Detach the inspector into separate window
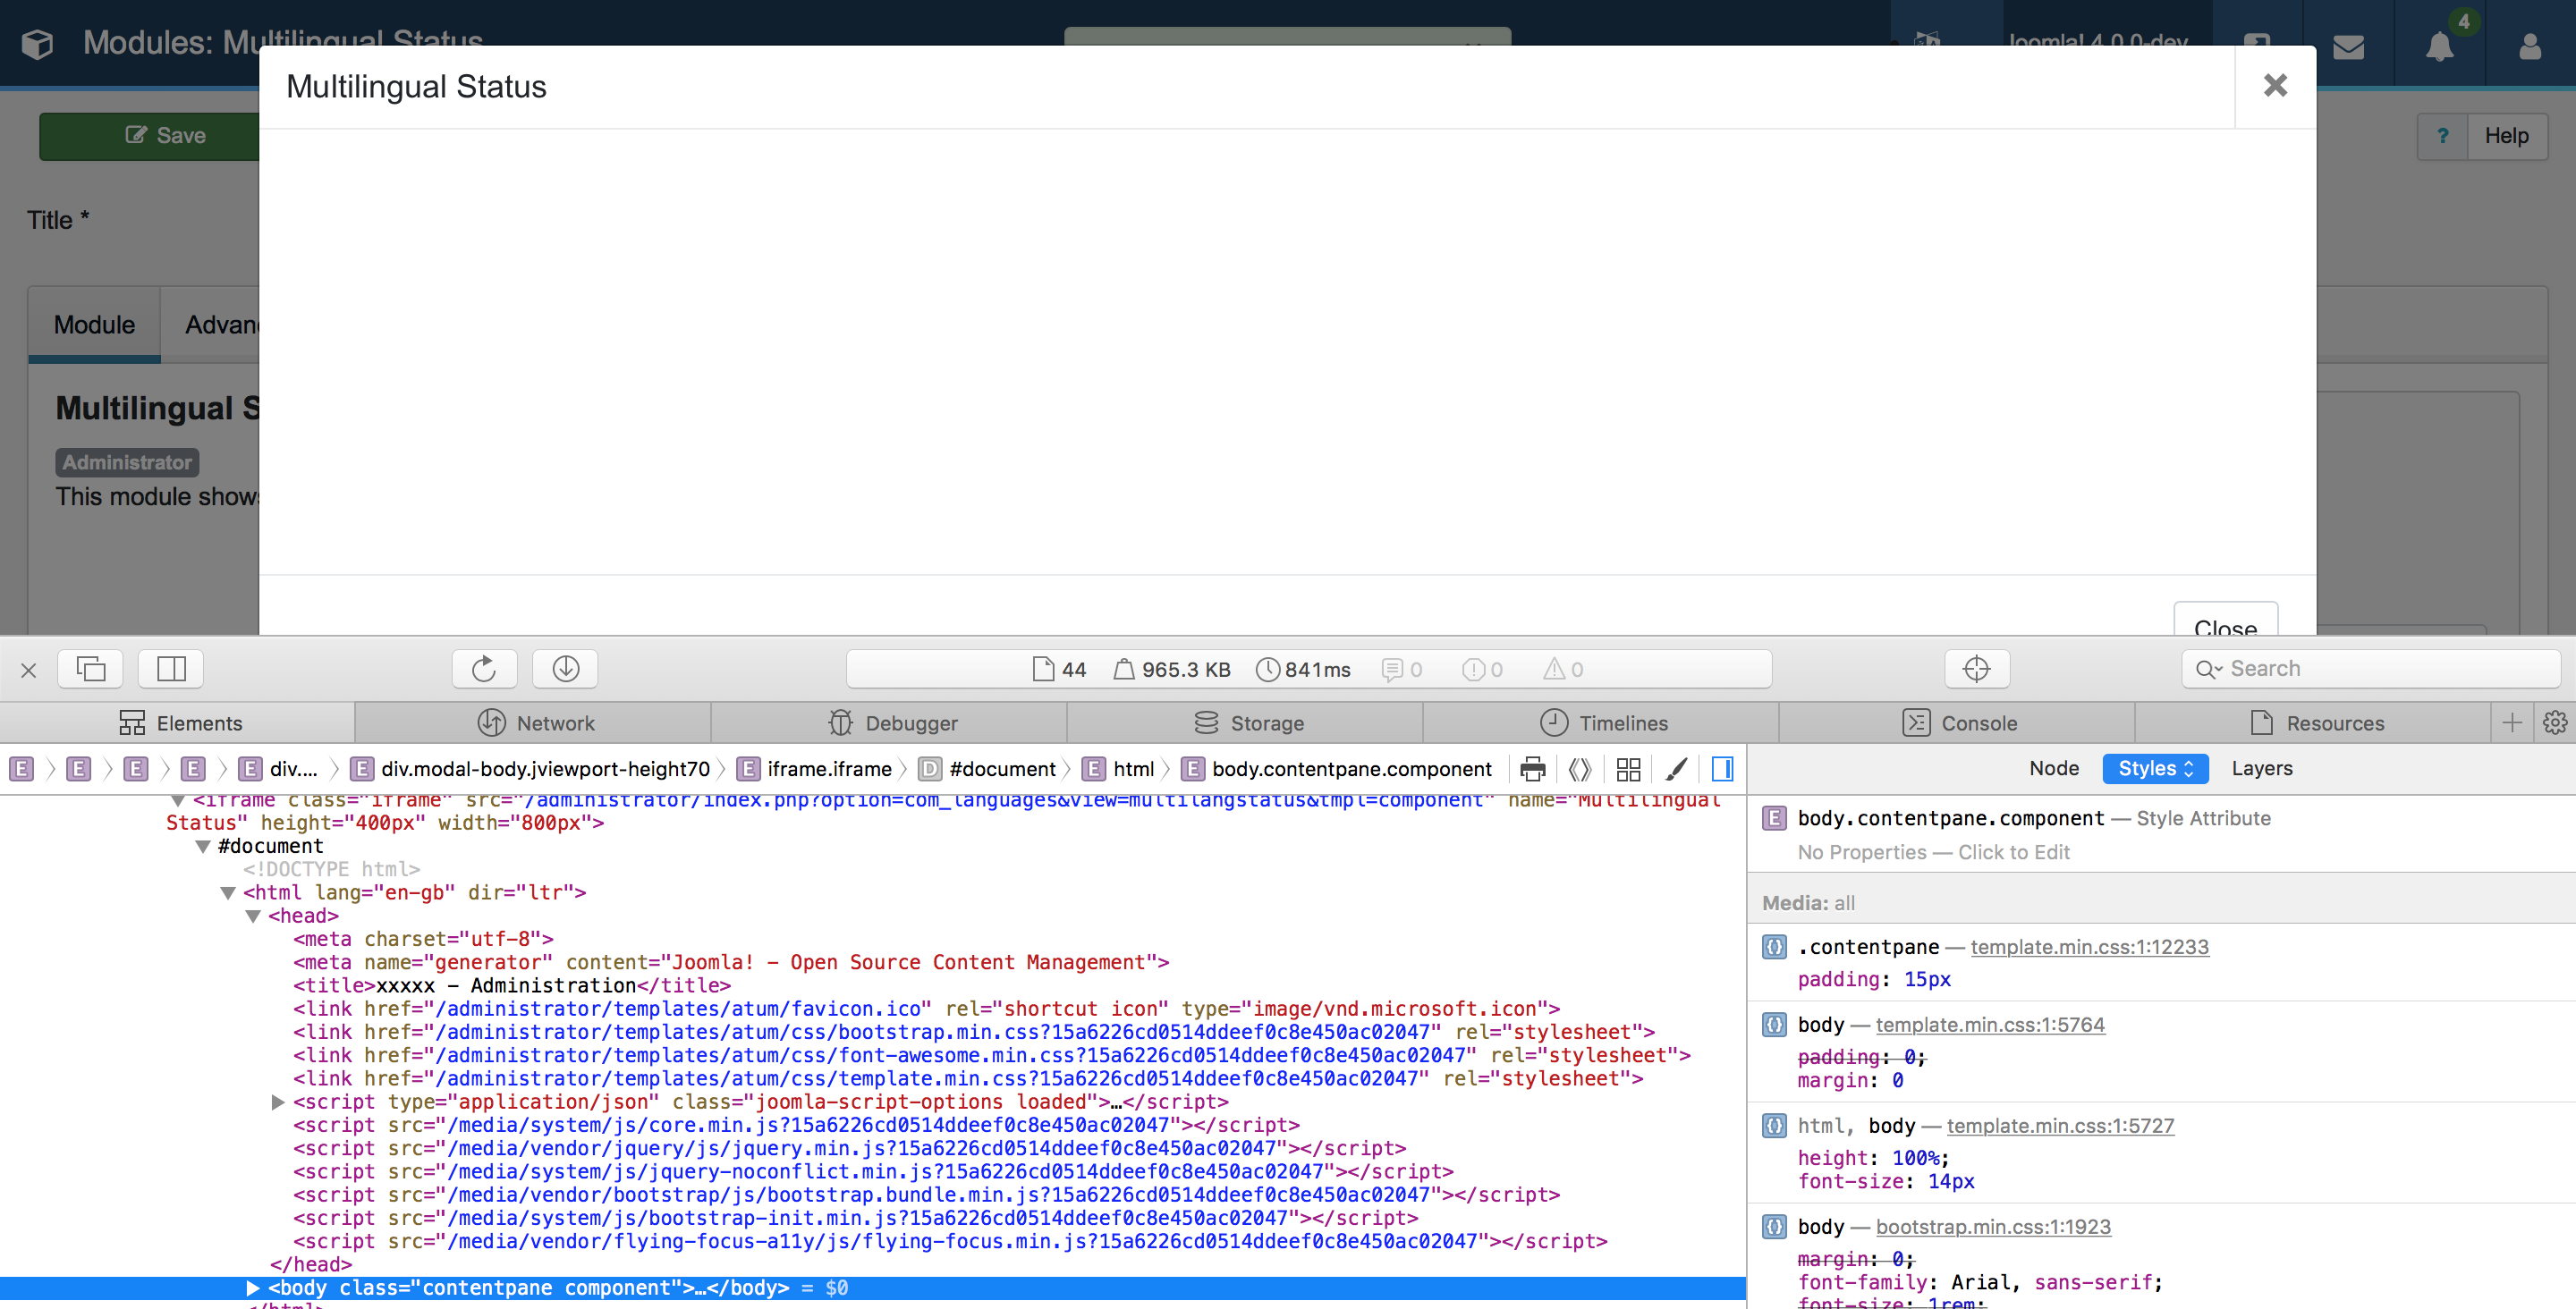 pyautogui.click(x=90, y=669)
